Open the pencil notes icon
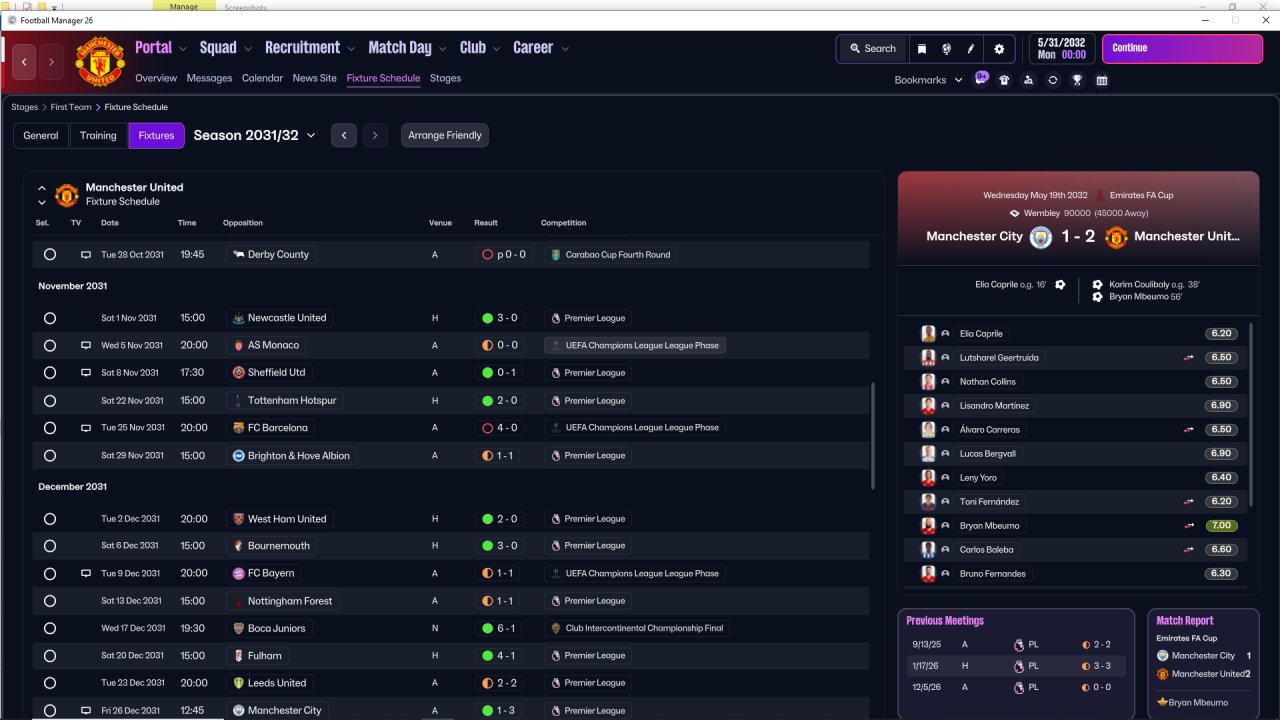Screen dimensions: 1280x720 970,49
